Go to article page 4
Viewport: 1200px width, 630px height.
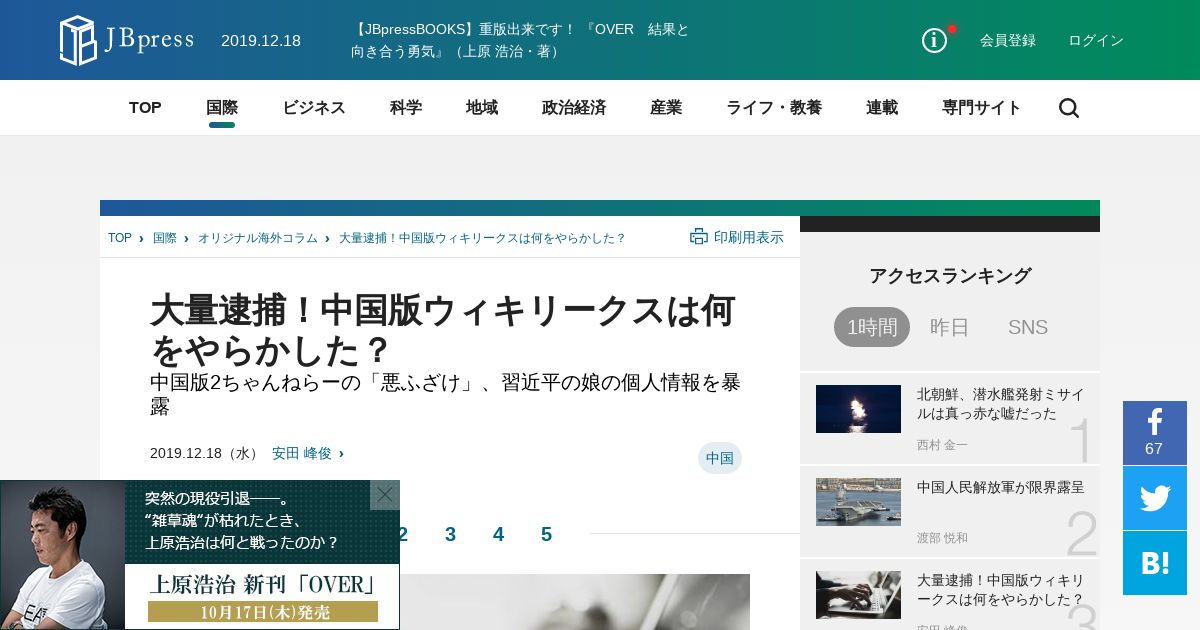[499, 534]
